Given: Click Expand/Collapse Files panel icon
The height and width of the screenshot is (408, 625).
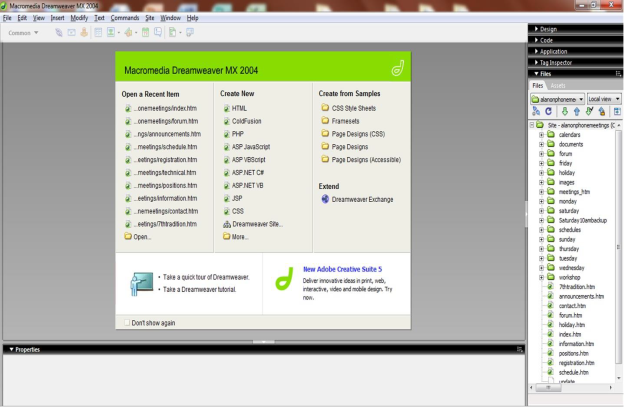Looking at the screenshot, I should [x=617, y=112].
